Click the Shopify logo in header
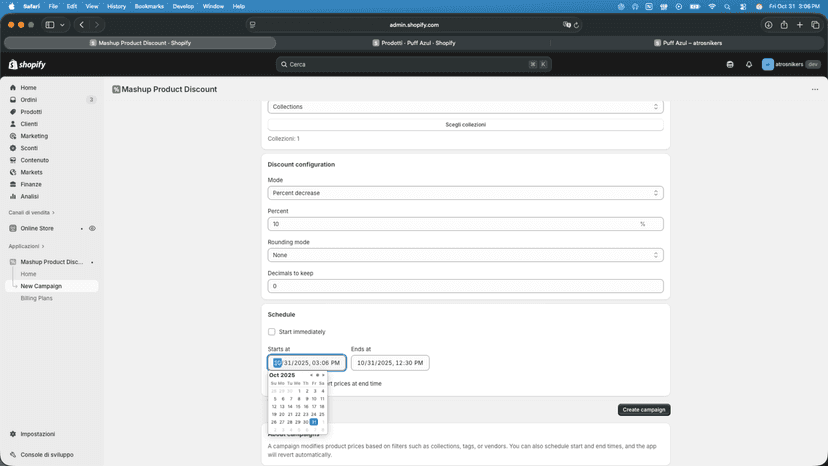828x466 pixels. point(27,64)
